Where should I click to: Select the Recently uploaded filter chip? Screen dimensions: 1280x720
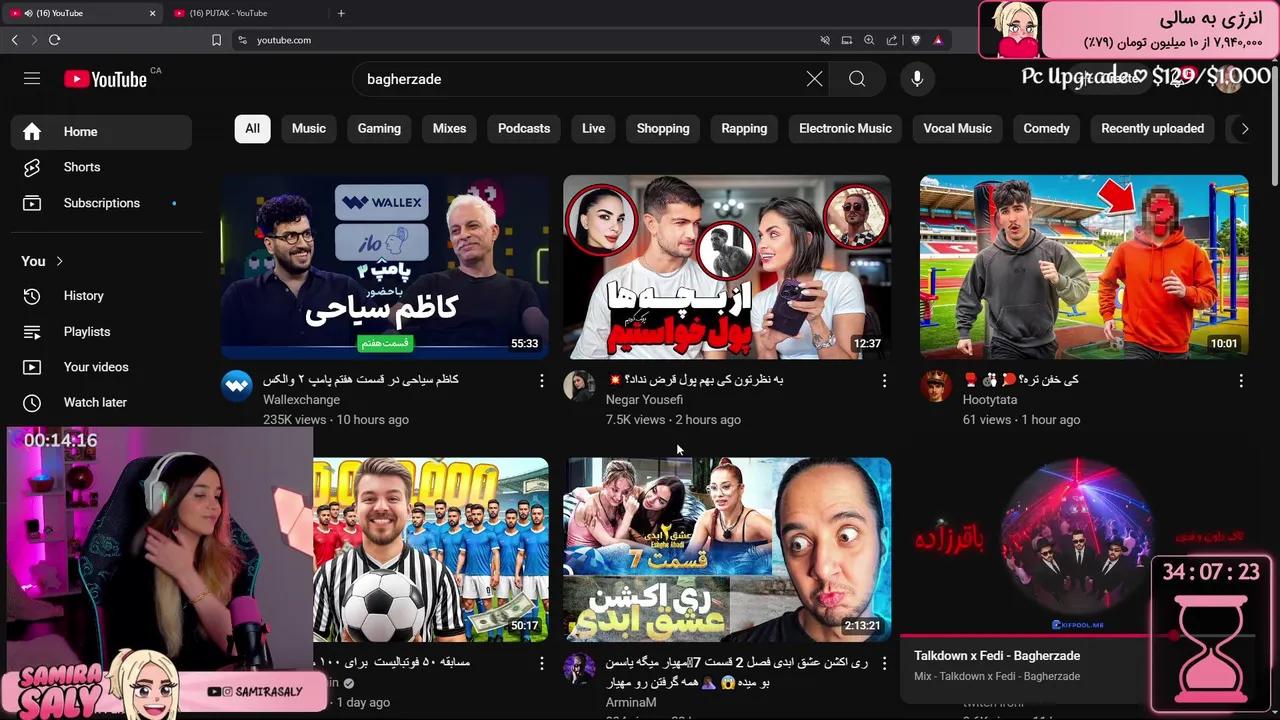click(1152, 128)
